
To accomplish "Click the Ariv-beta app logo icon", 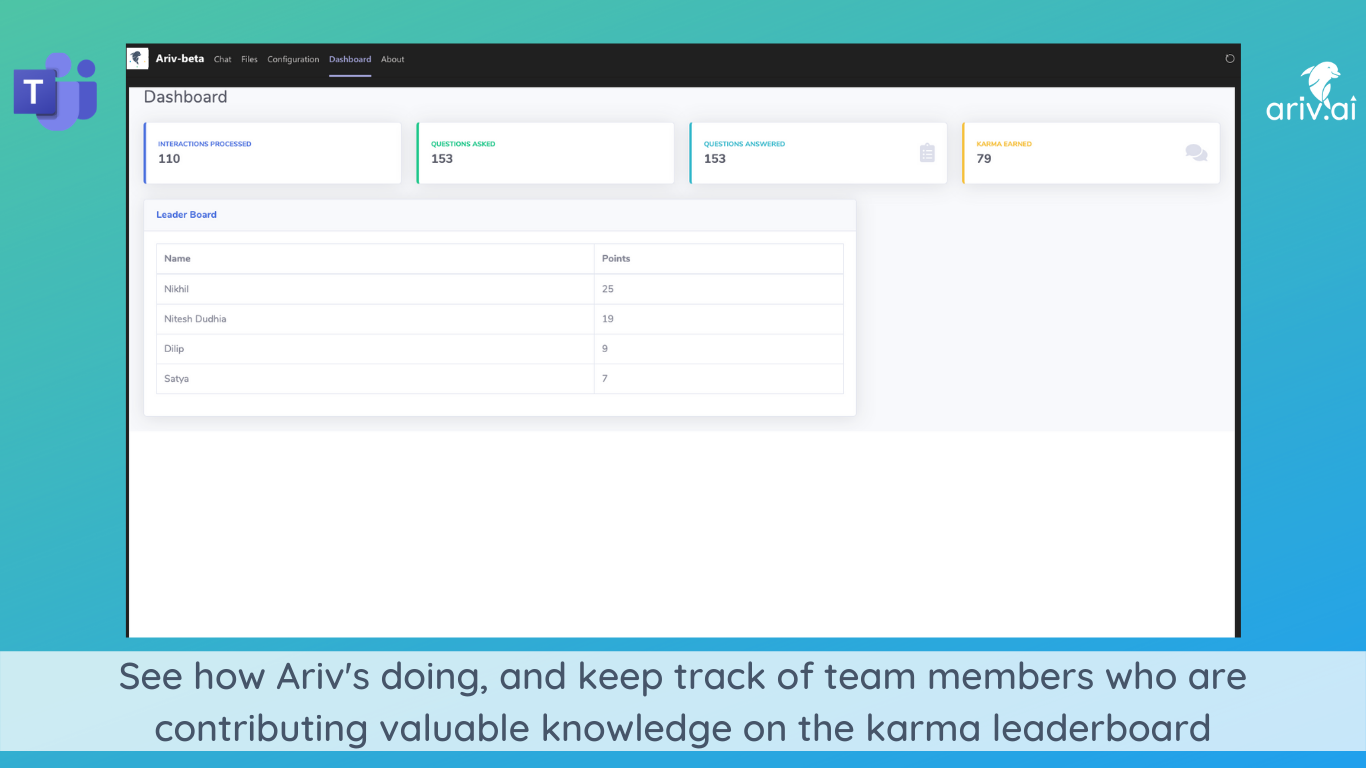I will [x=138, y=58].
